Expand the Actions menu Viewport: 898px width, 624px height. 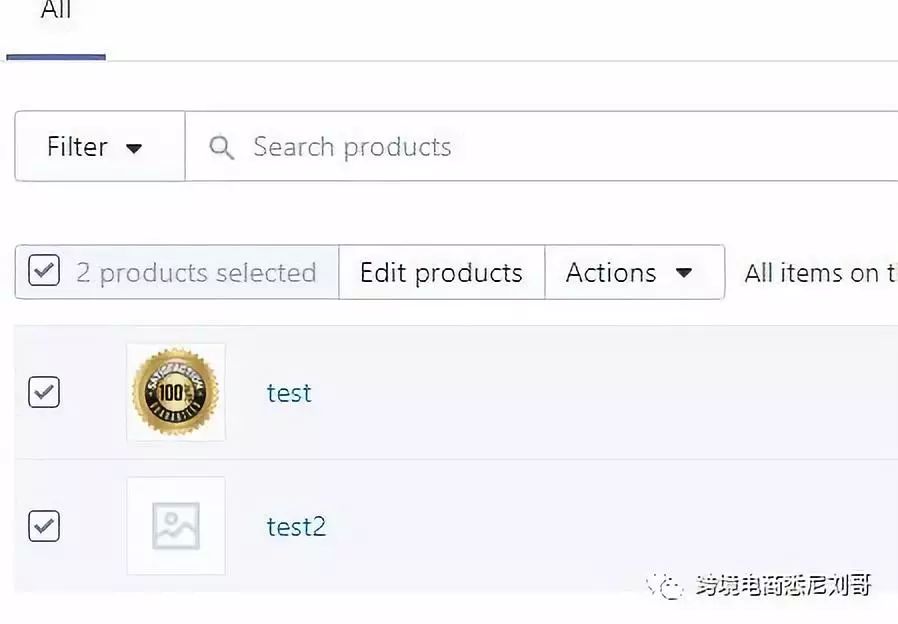(634, 272)
